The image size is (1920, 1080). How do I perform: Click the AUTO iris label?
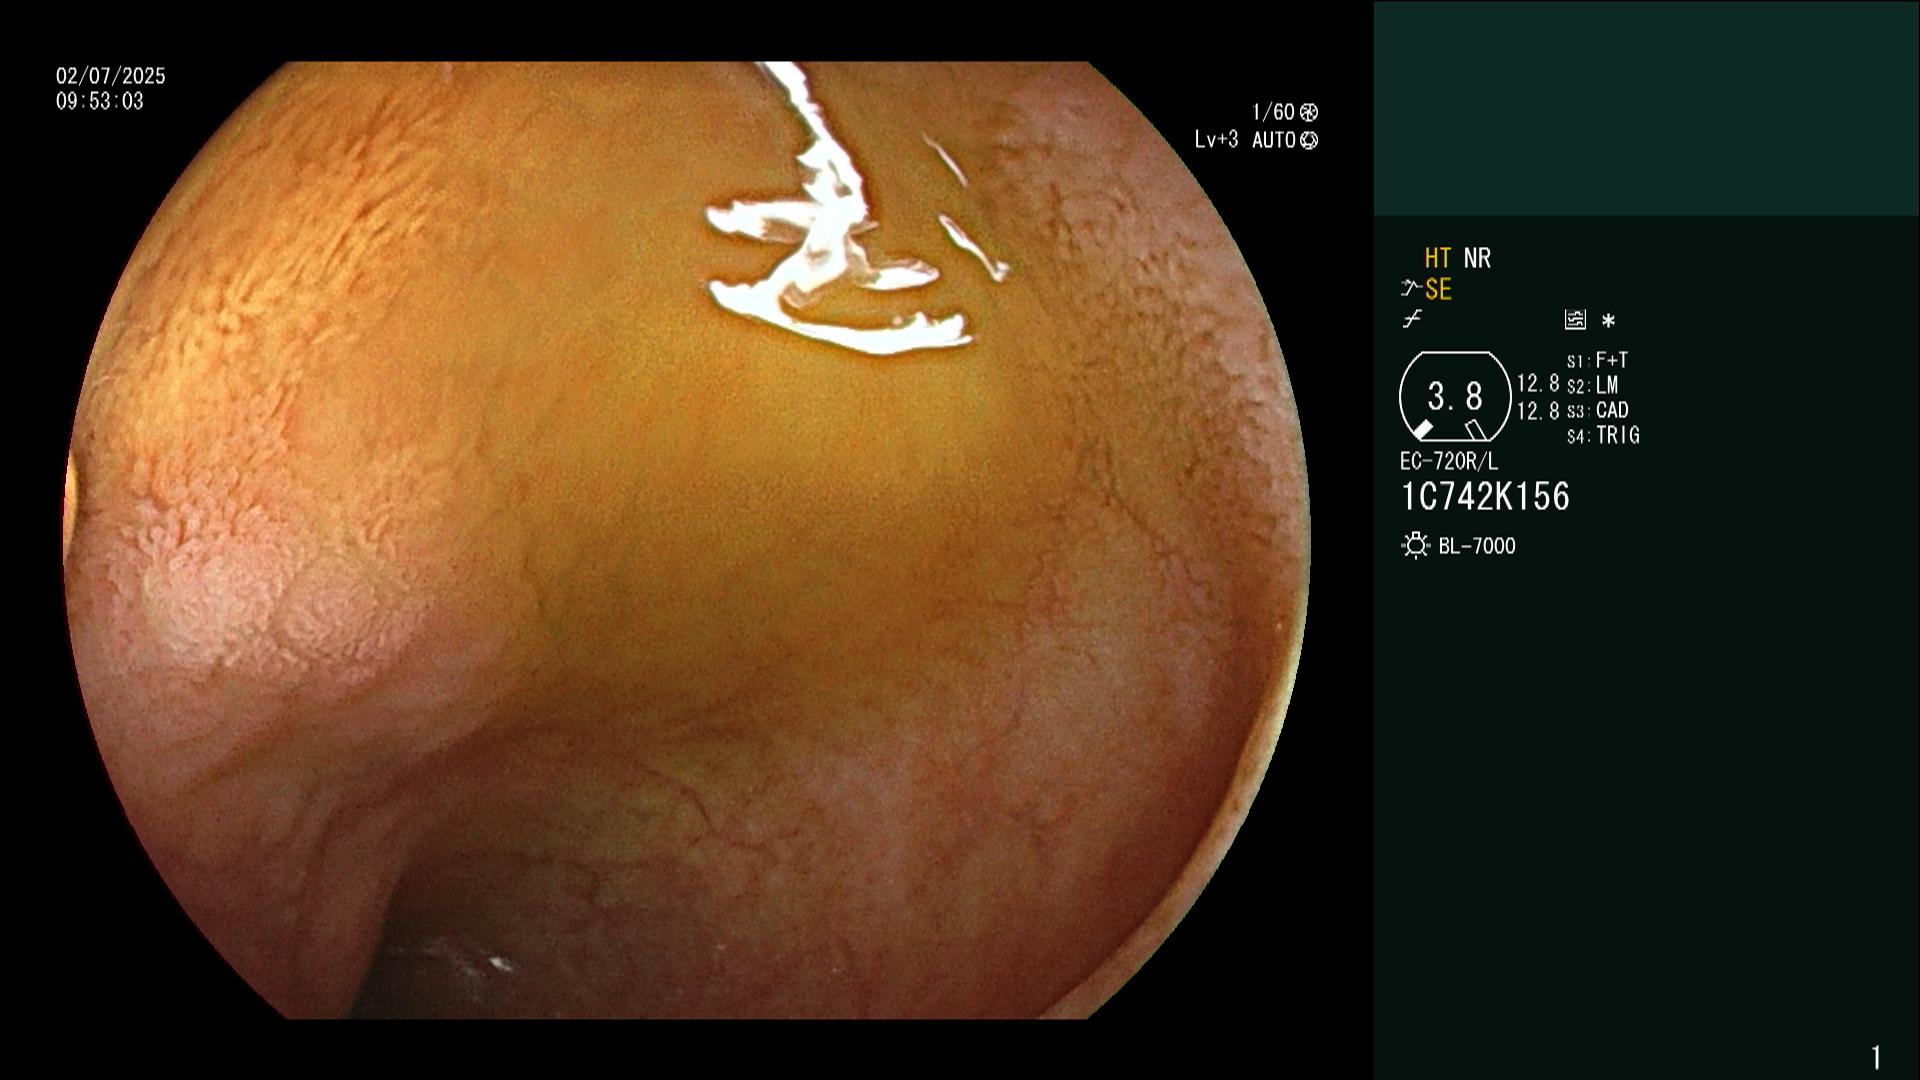coord(1274,140)
